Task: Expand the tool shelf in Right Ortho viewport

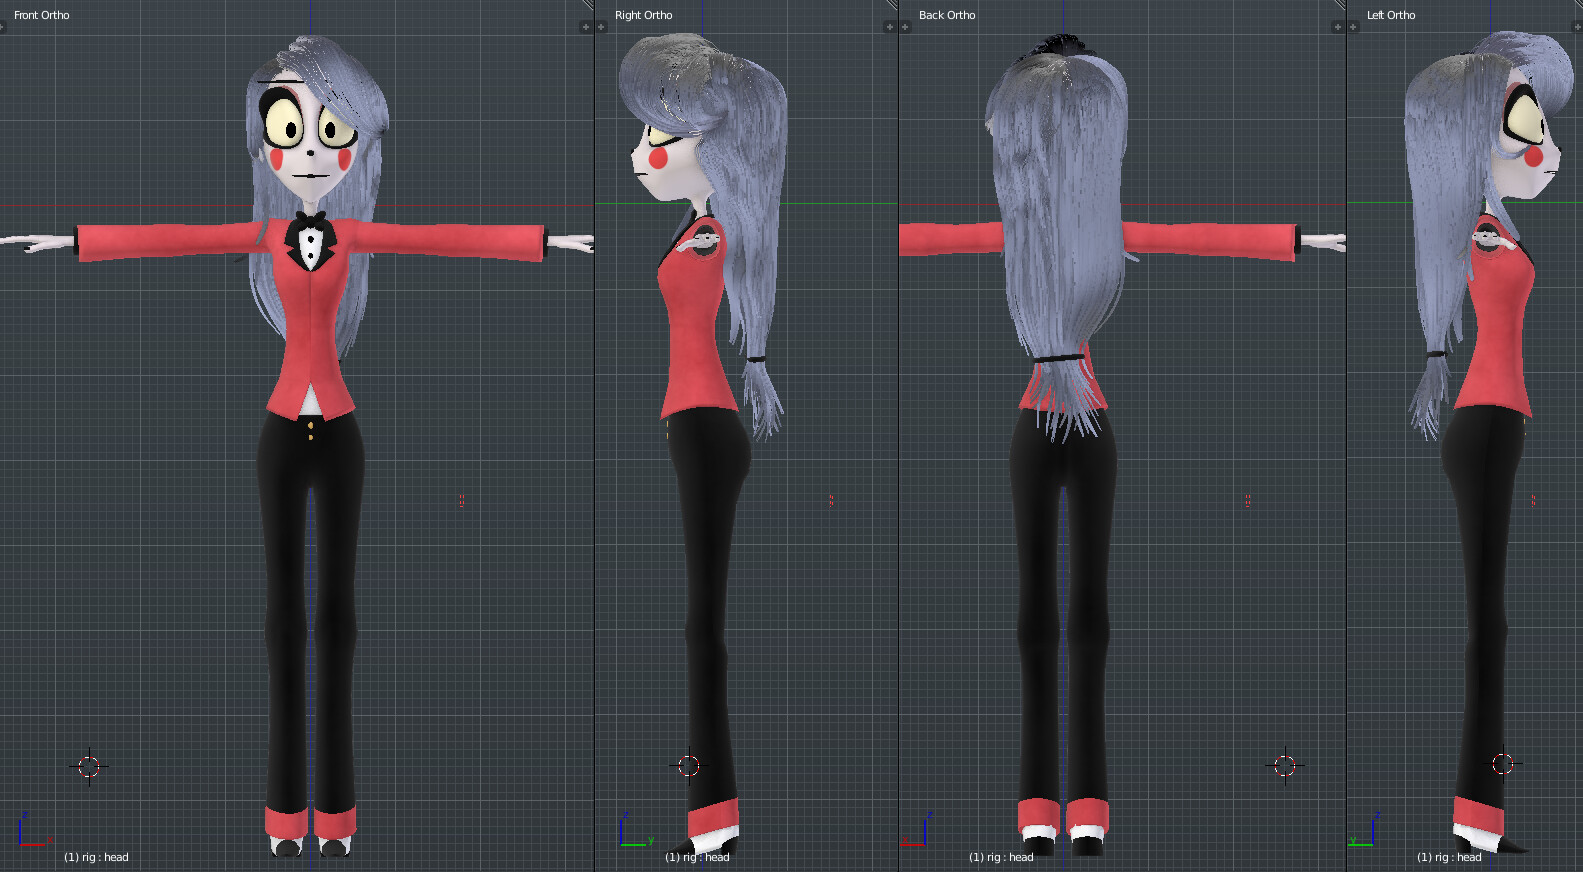Action: coord(601,27)
